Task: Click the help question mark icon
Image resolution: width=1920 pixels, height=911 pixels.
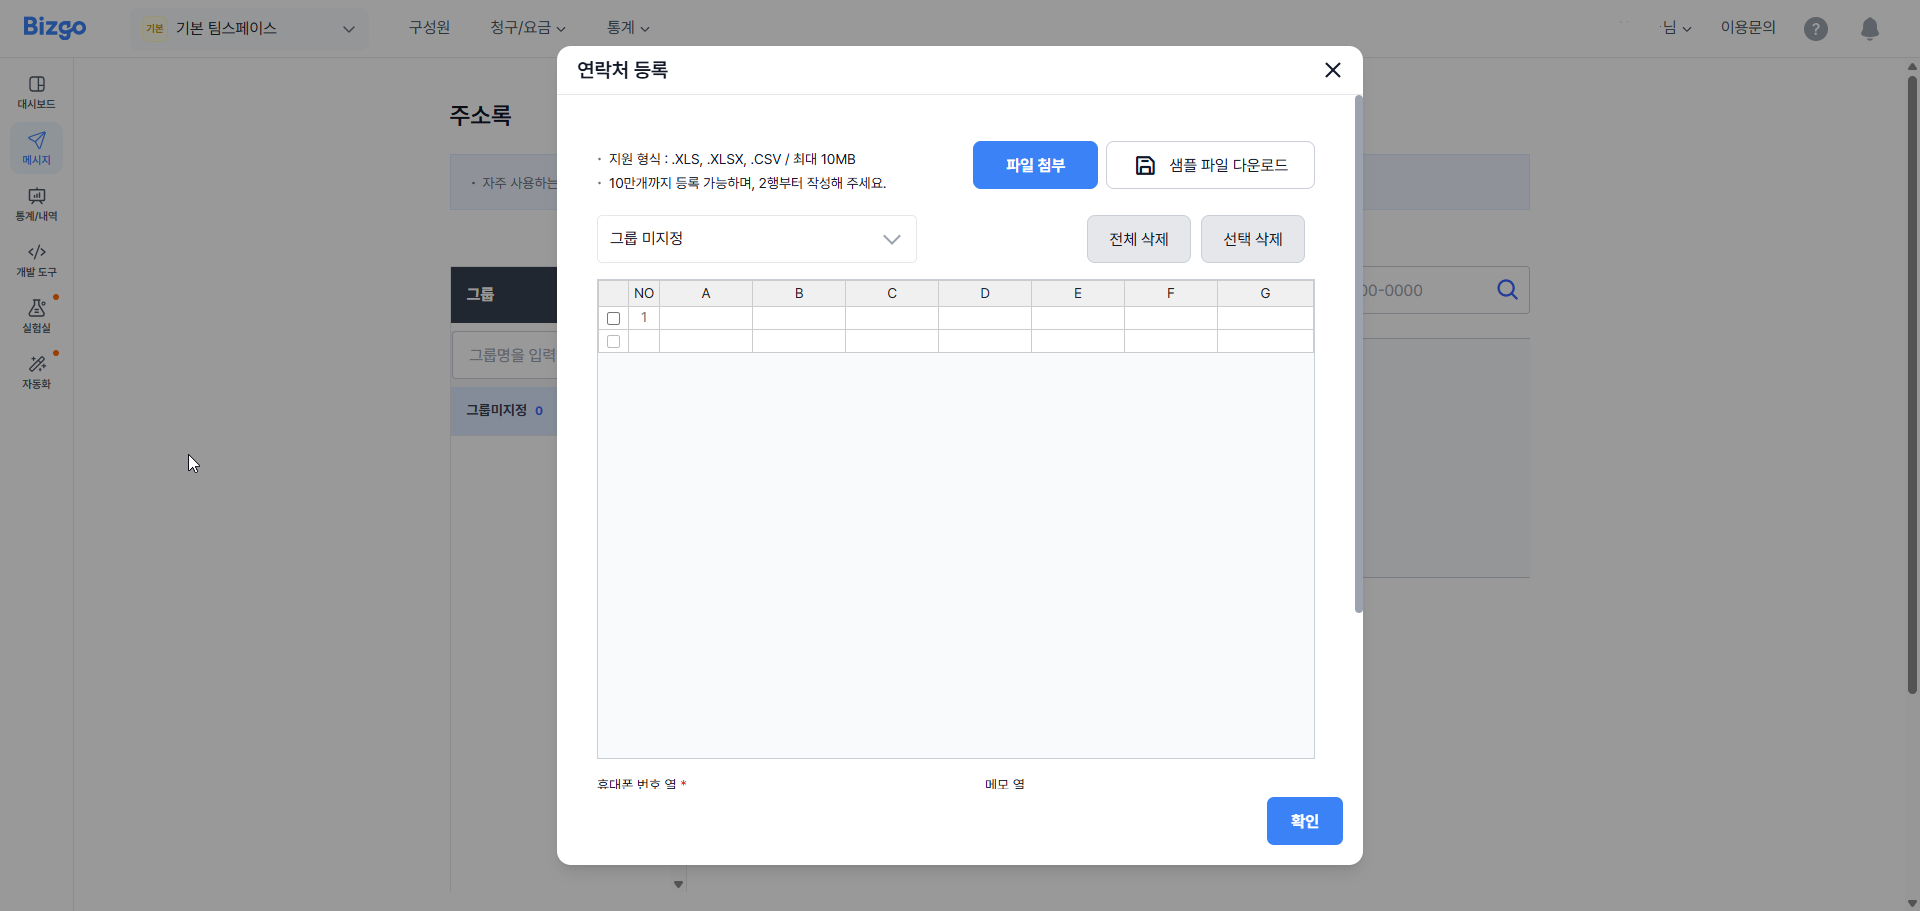Action: 1815,28
